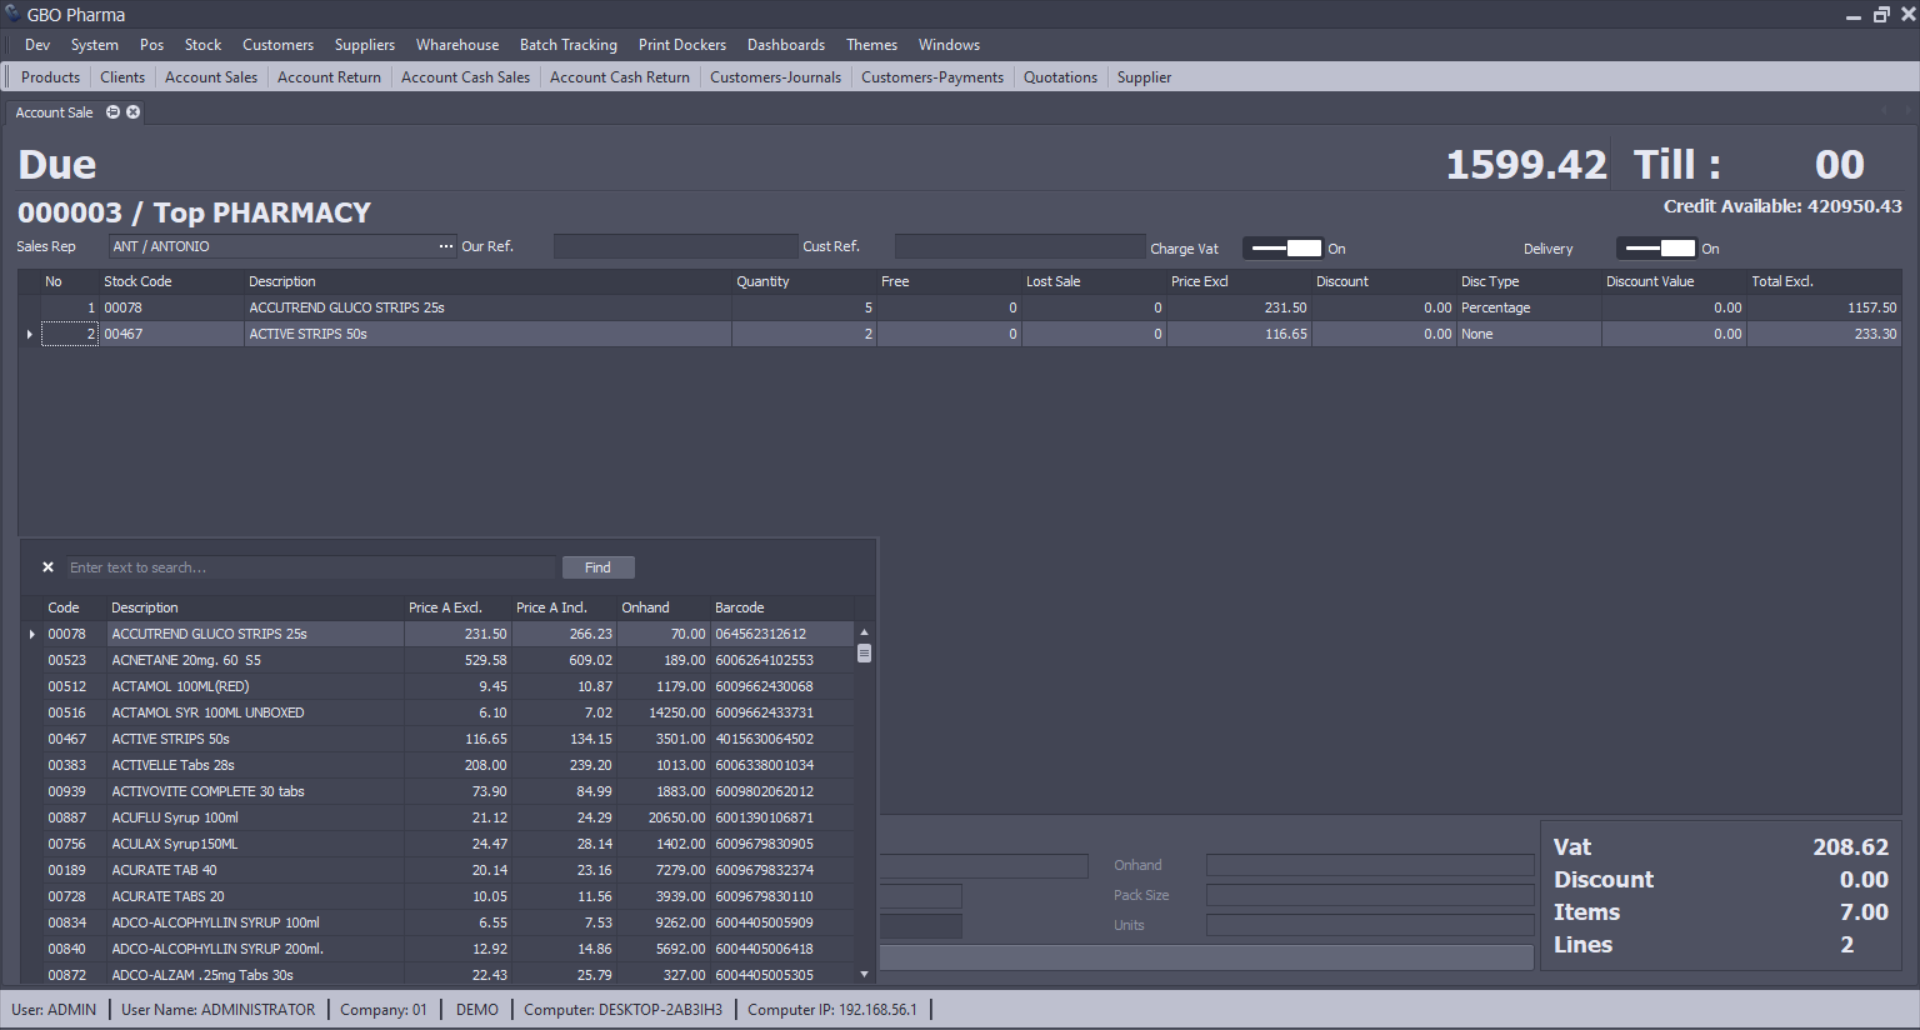
Task: Open the Dashboards menu
Action: (785, 45)
